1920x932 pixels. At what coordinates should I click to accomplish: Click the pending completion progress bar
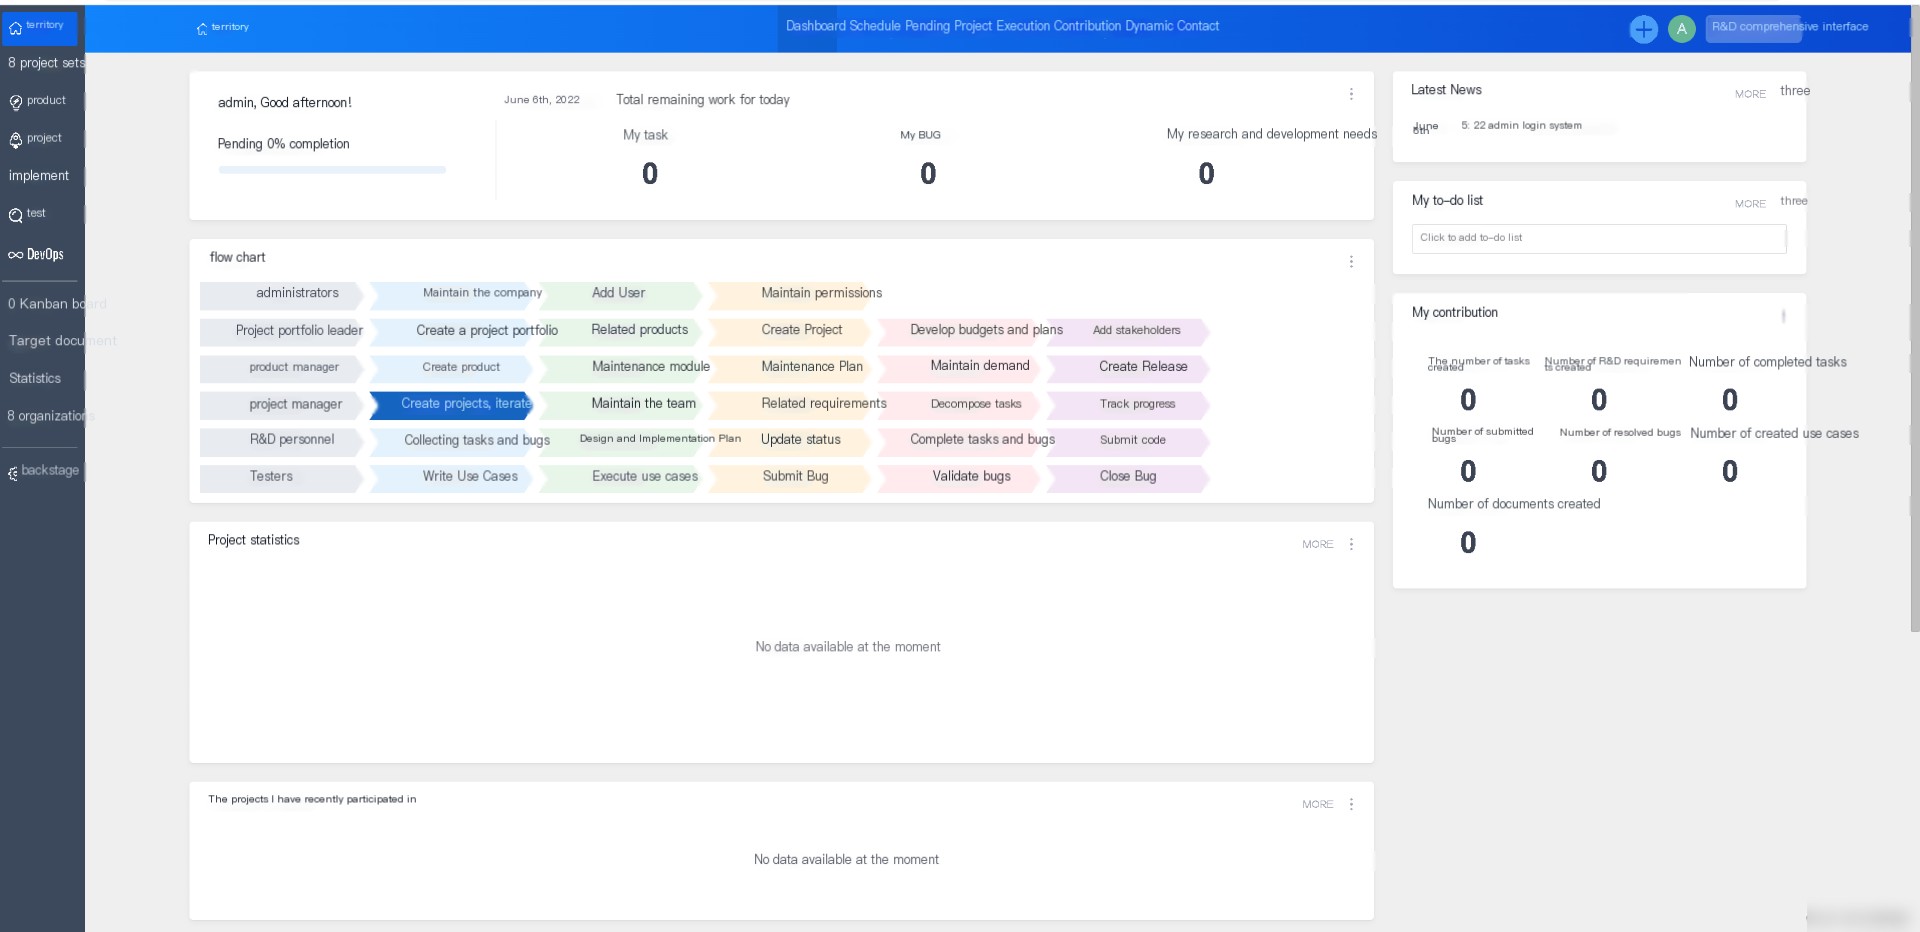pyautogui.click(x=332, y=170)
